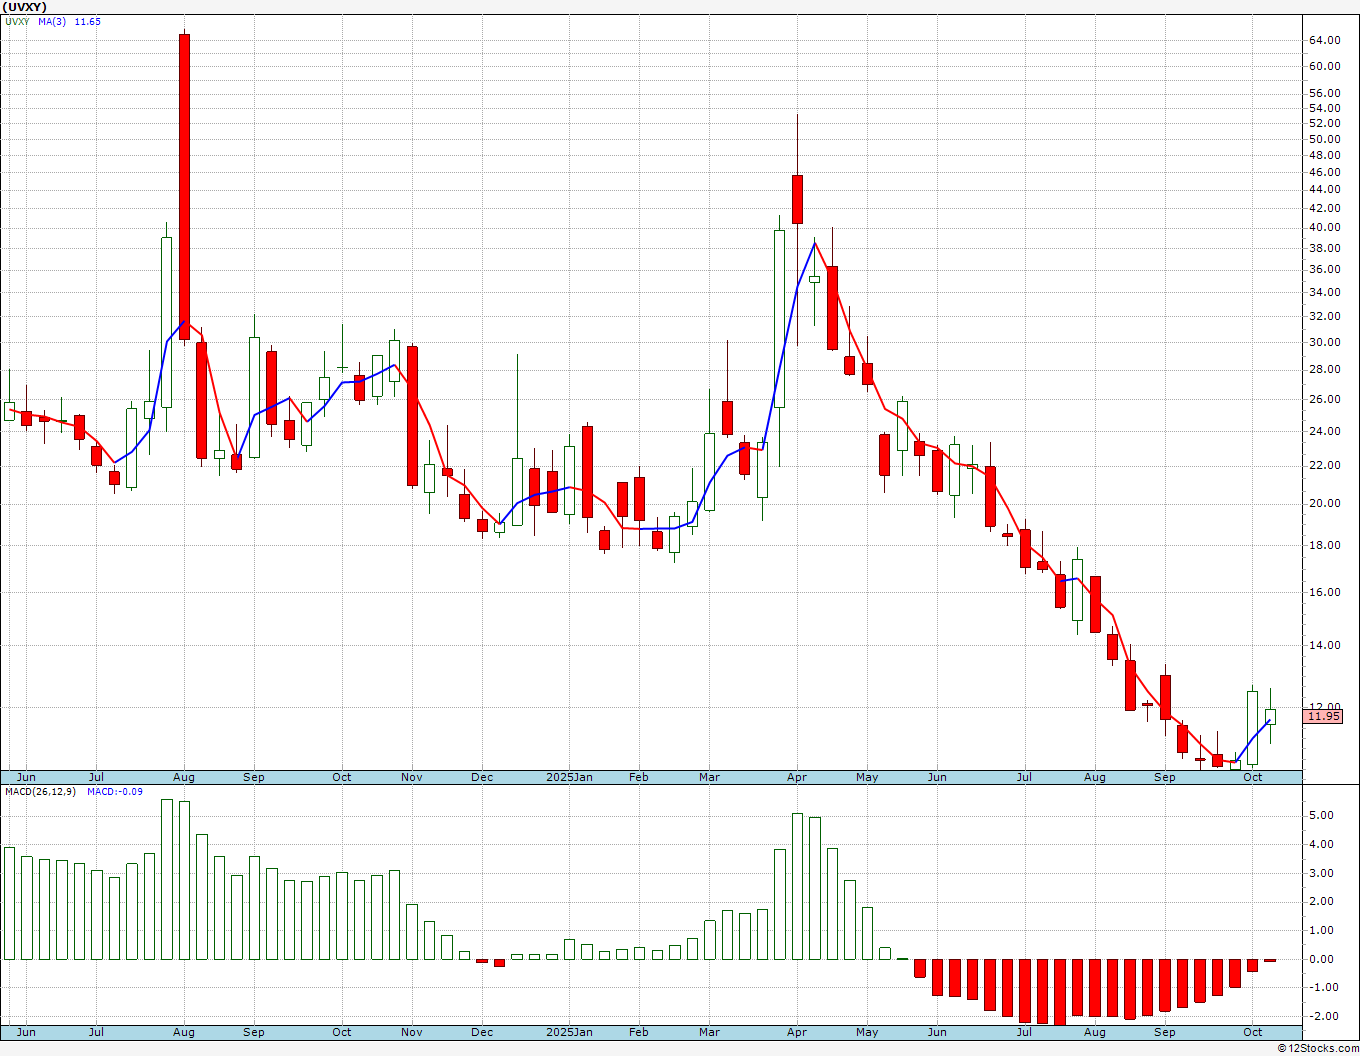This screenshot has width=1360, height=1056.
Task: Click 2025Jan on the MACD panel date axis
Action: pos(570,1032)
